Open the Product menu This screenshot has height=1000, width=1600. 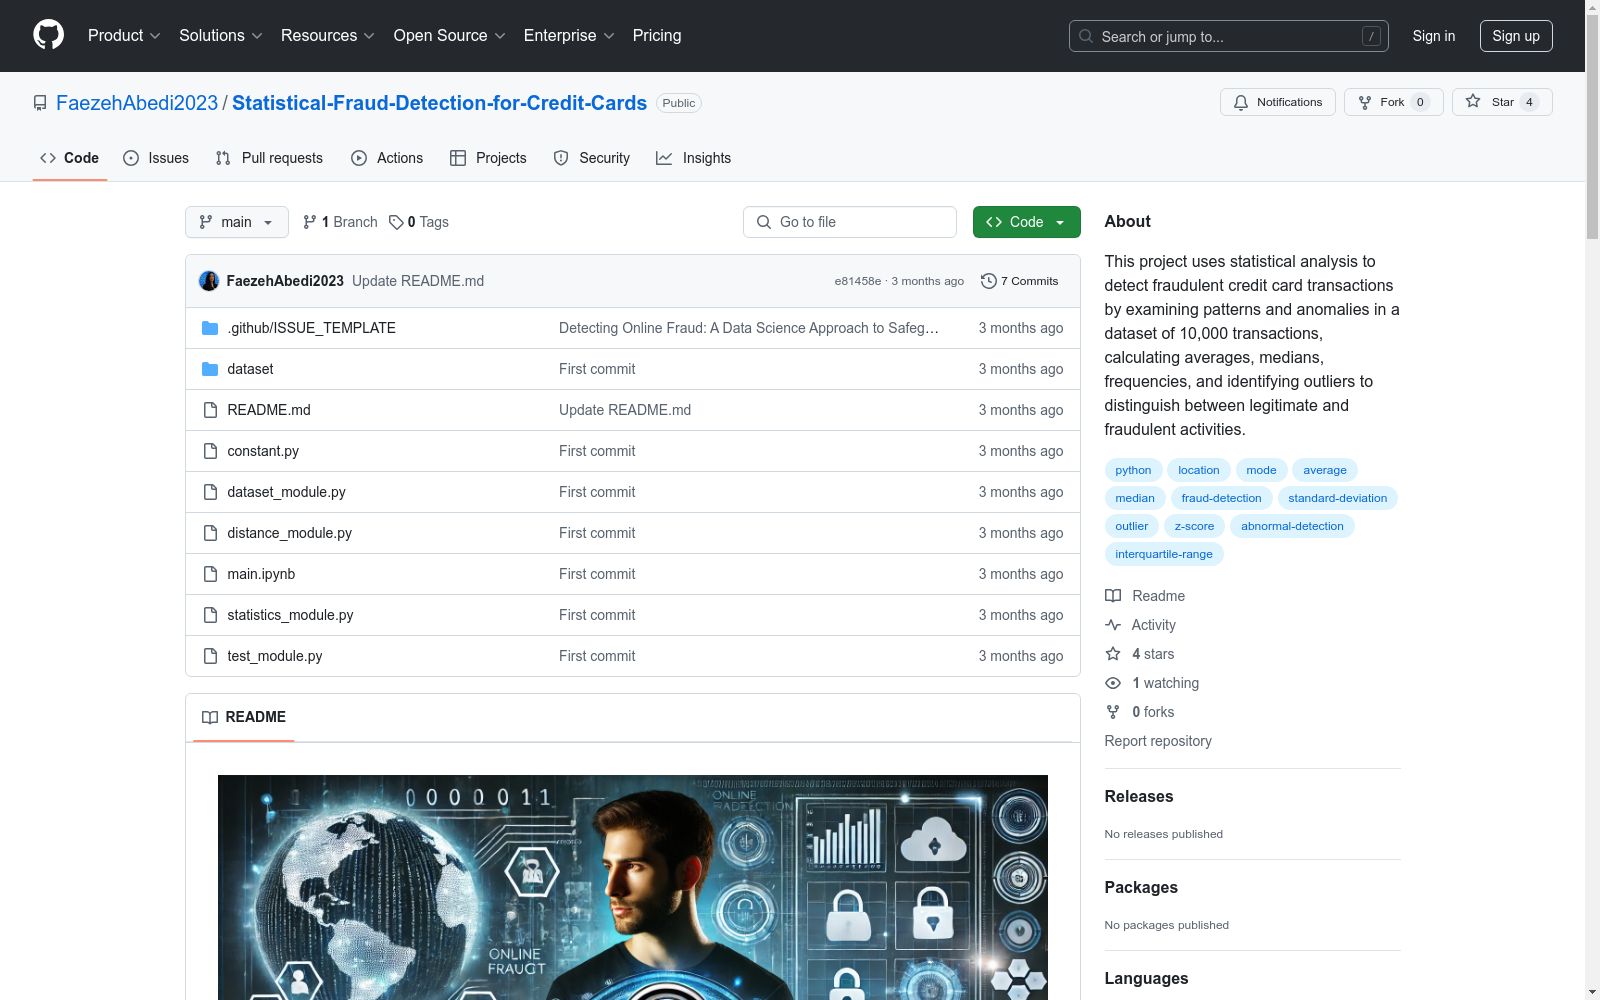tap(124, 35)
